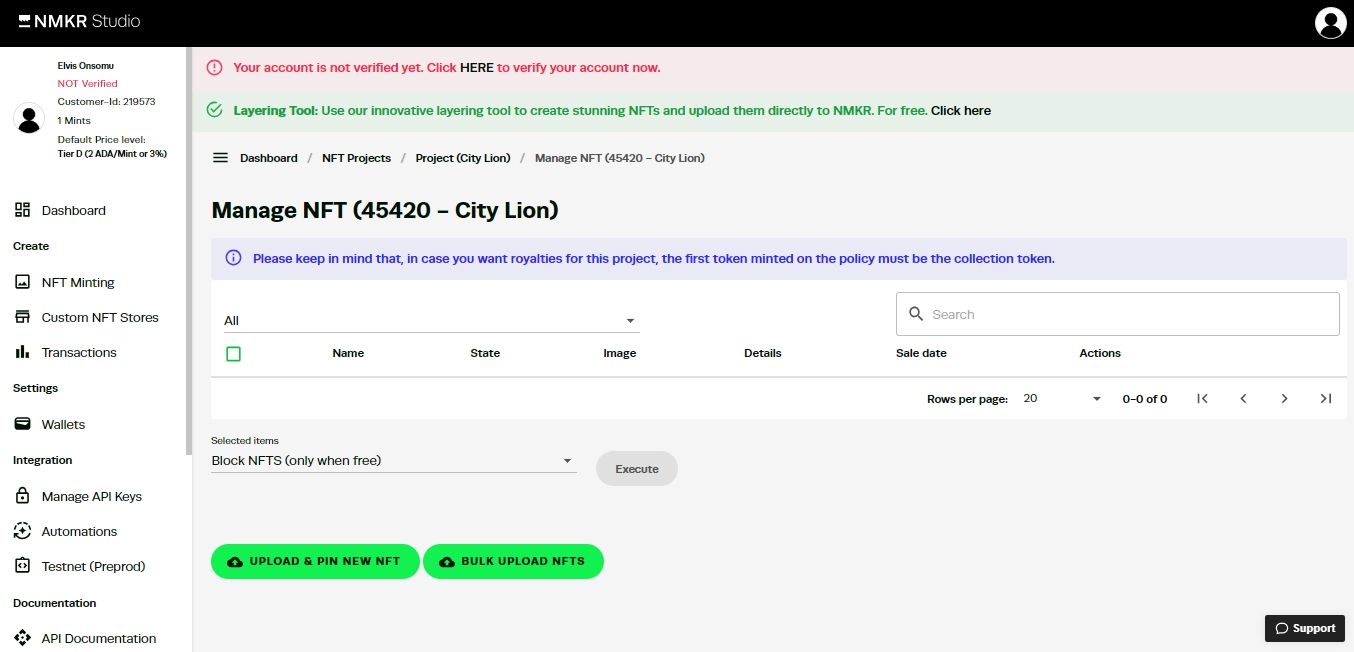Click the Transactions bar chart icon
The image size is (1354, 652).
23,352
